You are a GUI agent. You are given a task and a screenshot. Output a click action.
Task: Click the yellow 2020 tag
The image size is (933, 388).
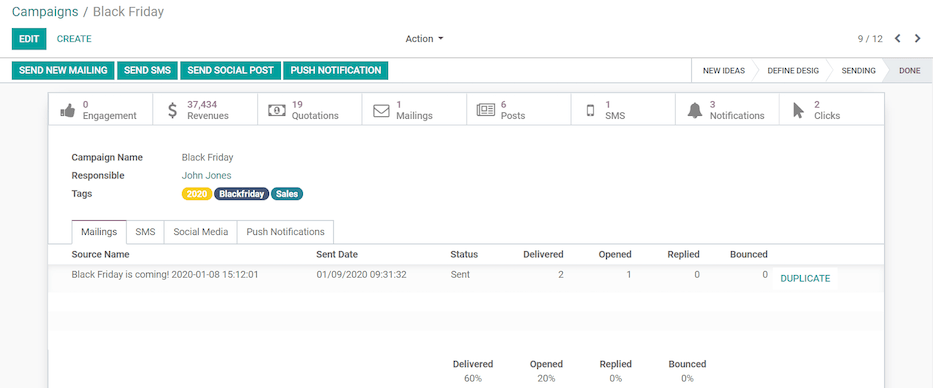click(197, 194)
